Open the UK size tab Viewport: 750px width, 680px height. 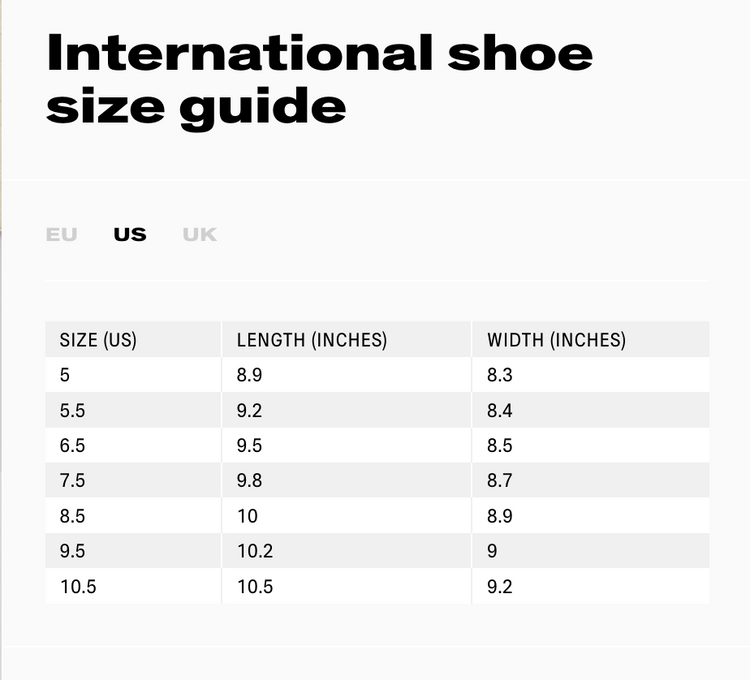pyautogui.click(x=199, y=235)
